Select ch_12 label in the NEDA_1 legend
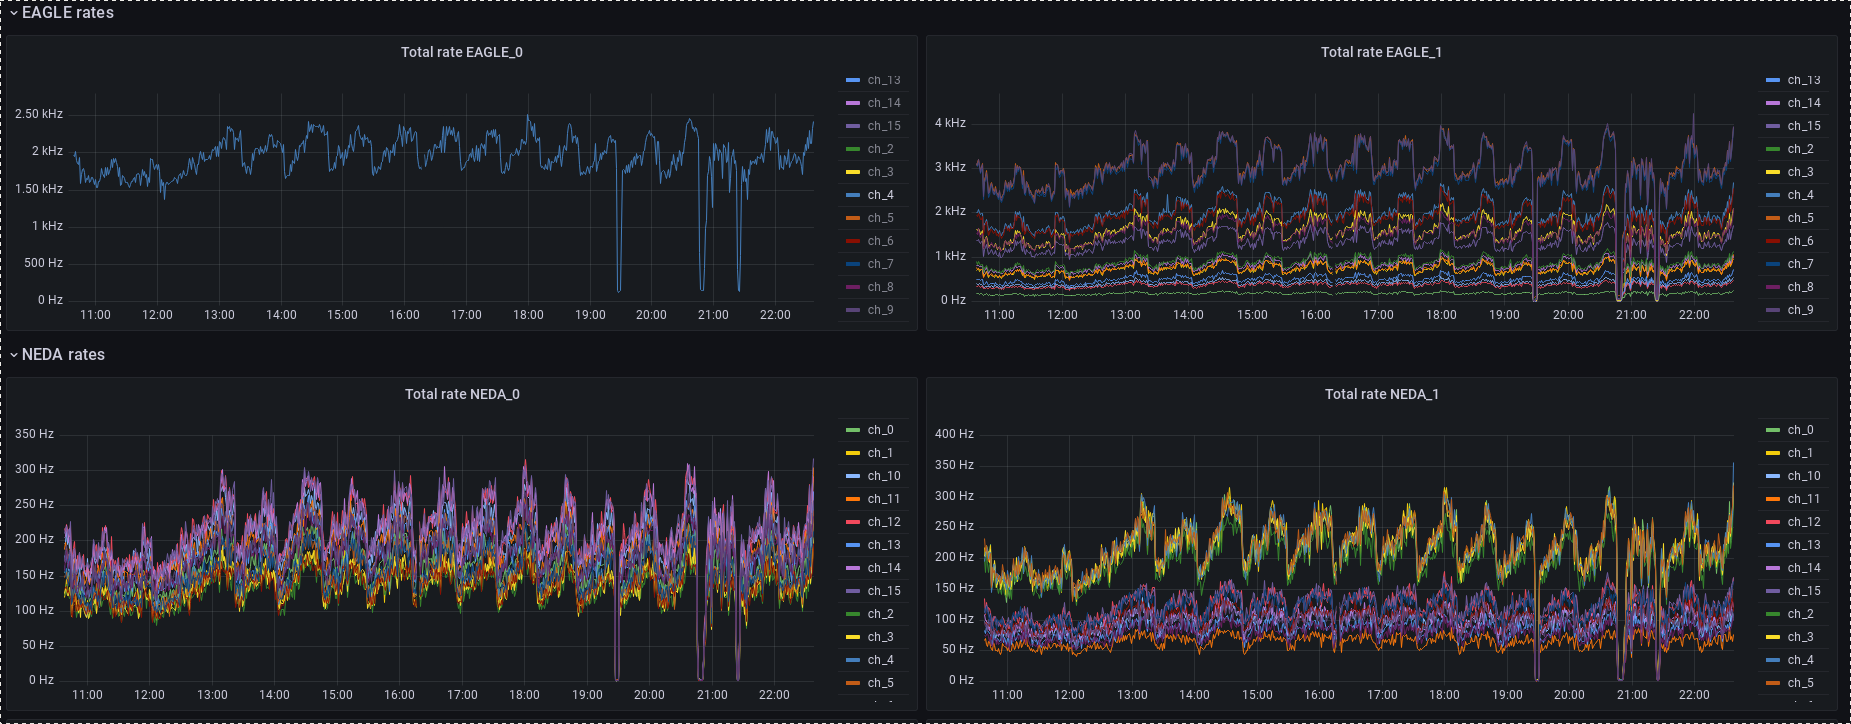The height and width of the screenshot is (724, 1851). pos(1803,522)
